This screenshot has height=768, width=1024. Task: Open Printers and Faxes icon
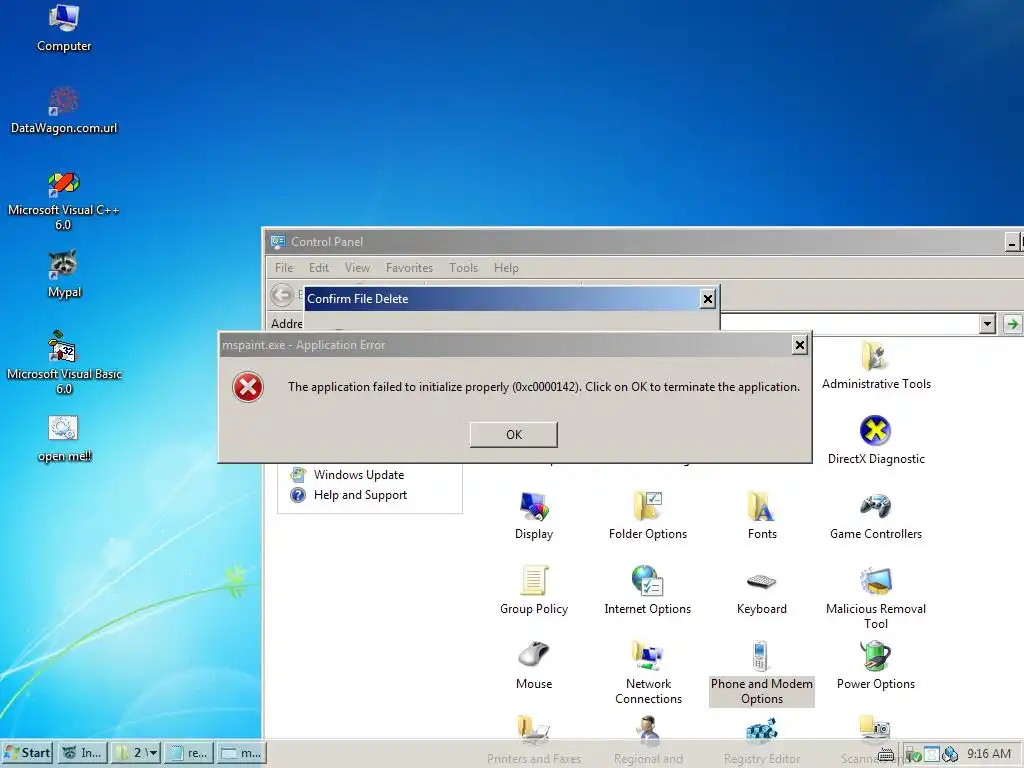point(534,740)
